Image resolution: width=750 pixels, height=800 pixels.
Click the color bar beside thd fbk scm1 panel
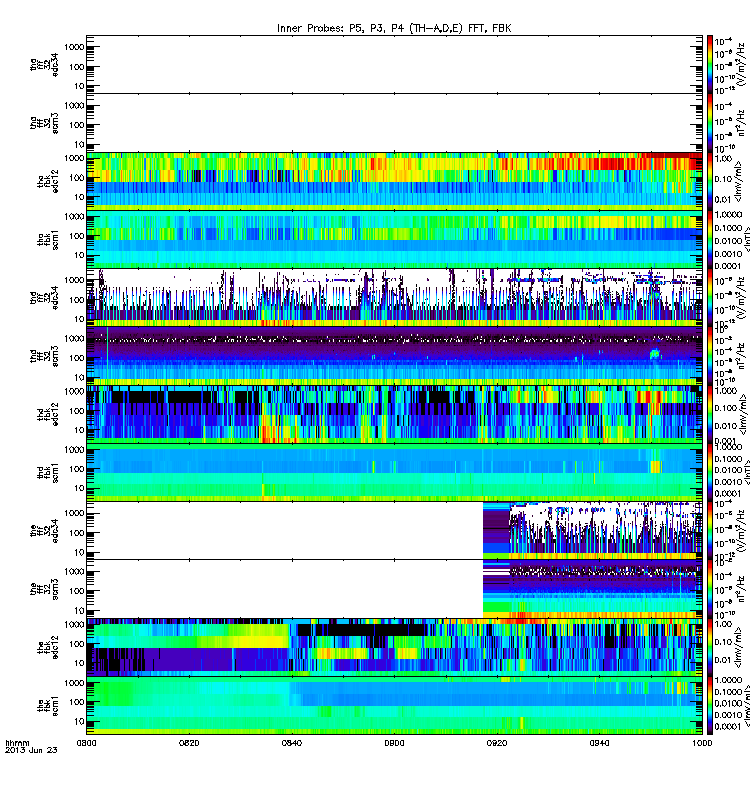pyautogui.click(x=710, y=473)
